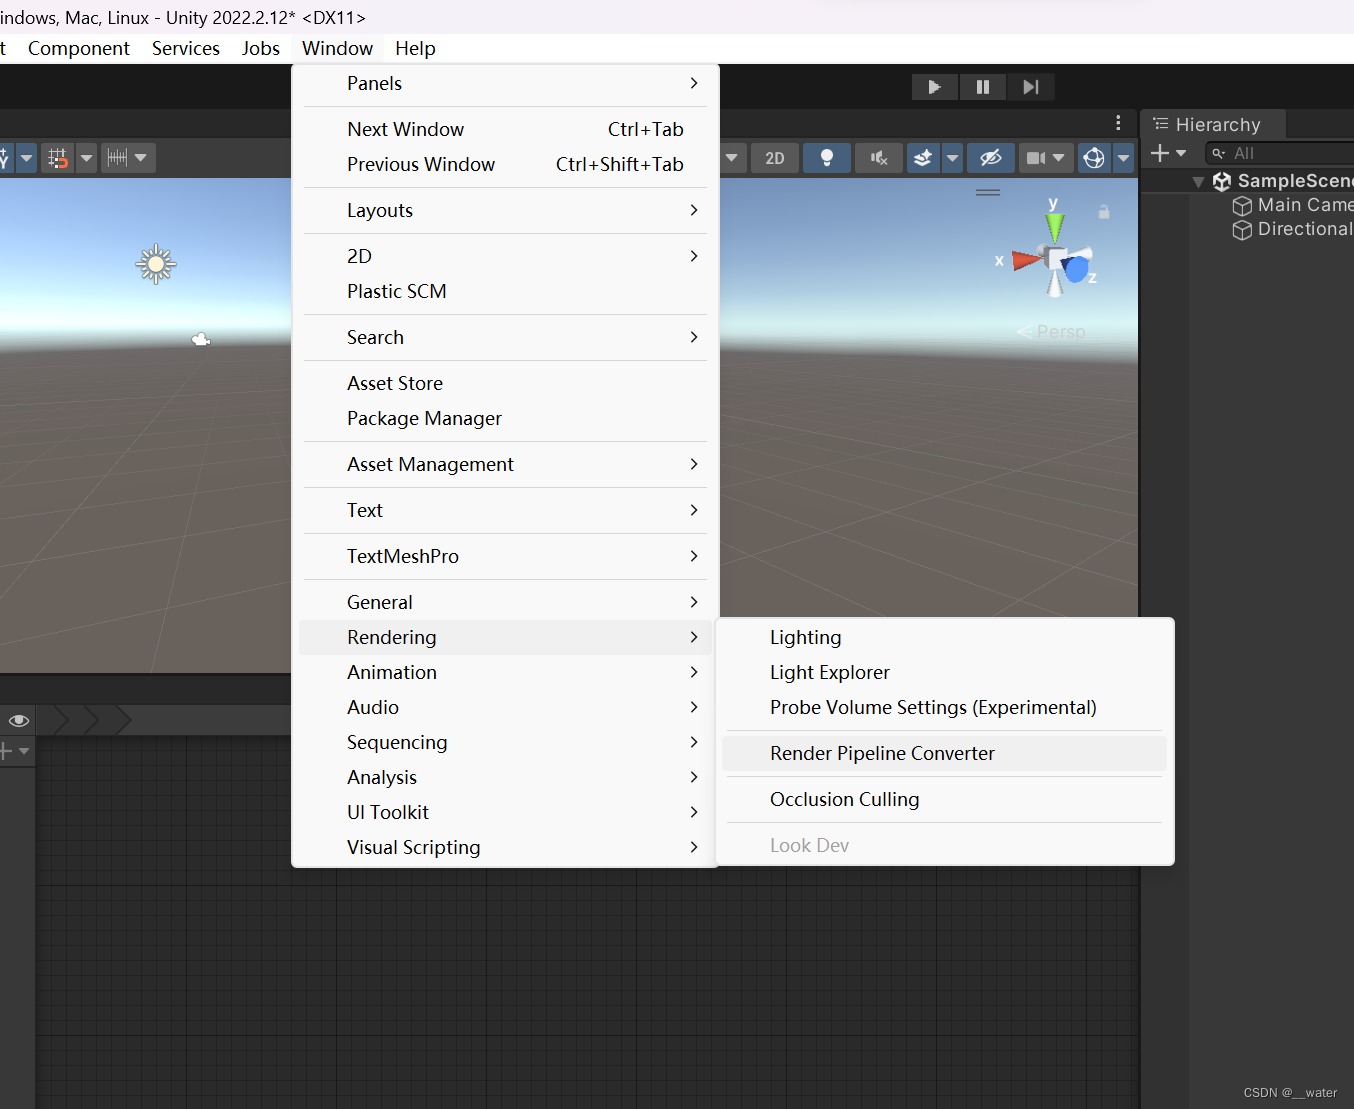Open the create object dropdown in Hierarchy

[1161, 153]
